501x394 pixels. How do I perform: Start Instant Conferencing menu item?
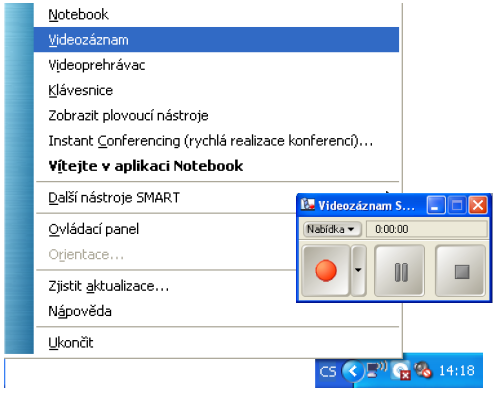(x=217, y=141)
